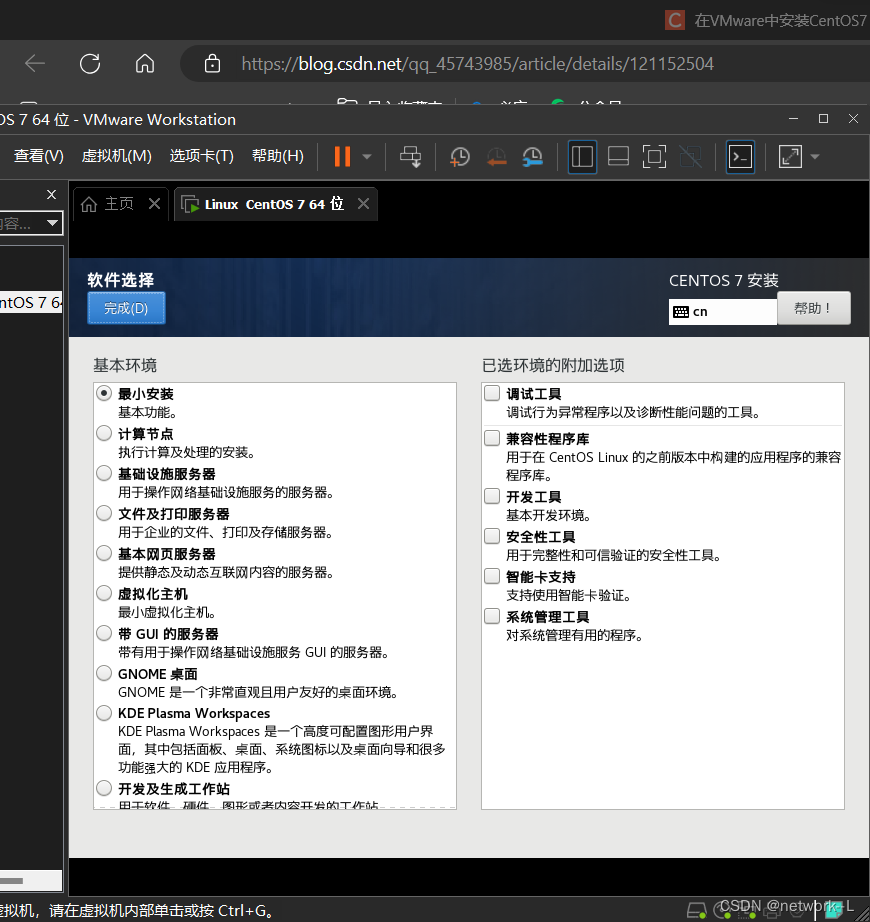
Task: Click the blog.csdn.net URL address field
Action: 477,64
